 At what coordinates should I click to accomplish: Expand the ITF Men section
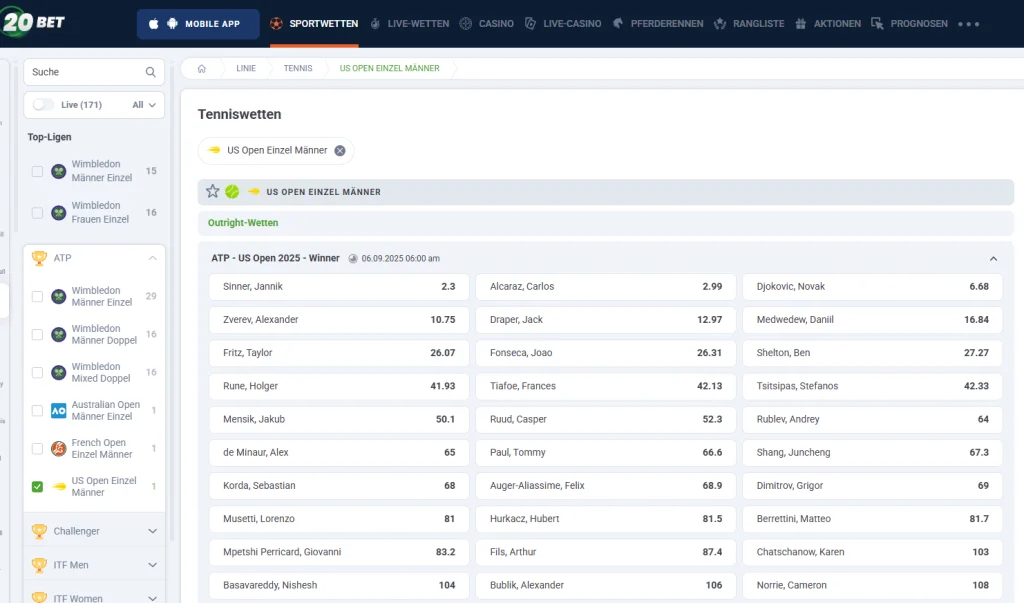152,565
